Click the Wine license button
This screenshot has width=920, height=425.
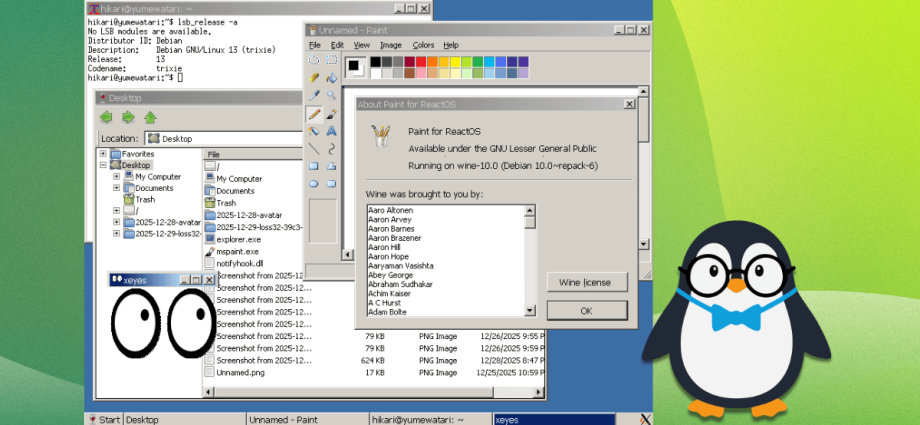tap(587, 282)
